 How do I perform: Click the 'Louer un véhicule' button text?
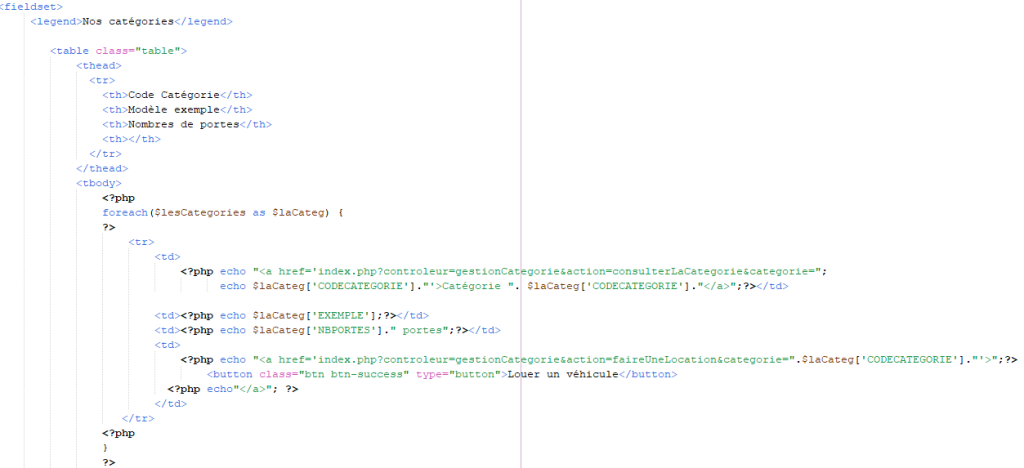tap(562, 375)
